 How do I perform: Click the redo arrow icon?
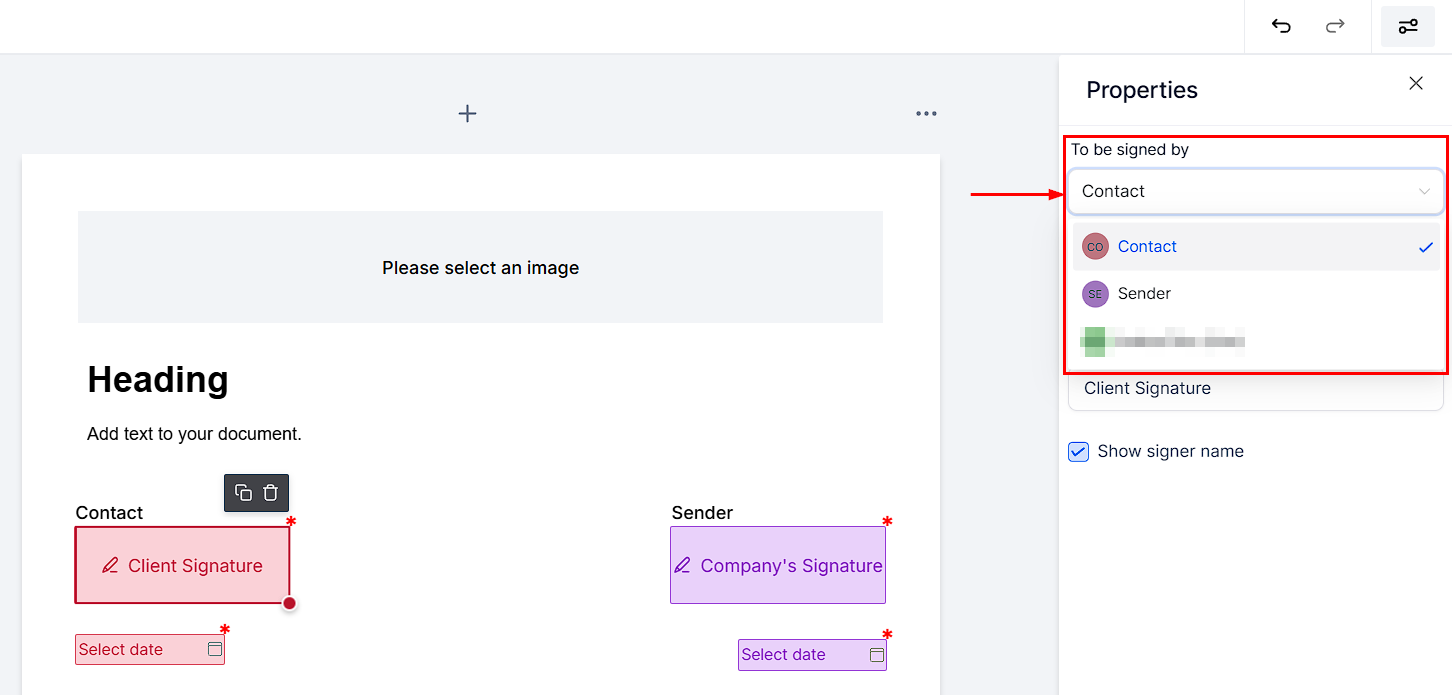[1335, 26]
